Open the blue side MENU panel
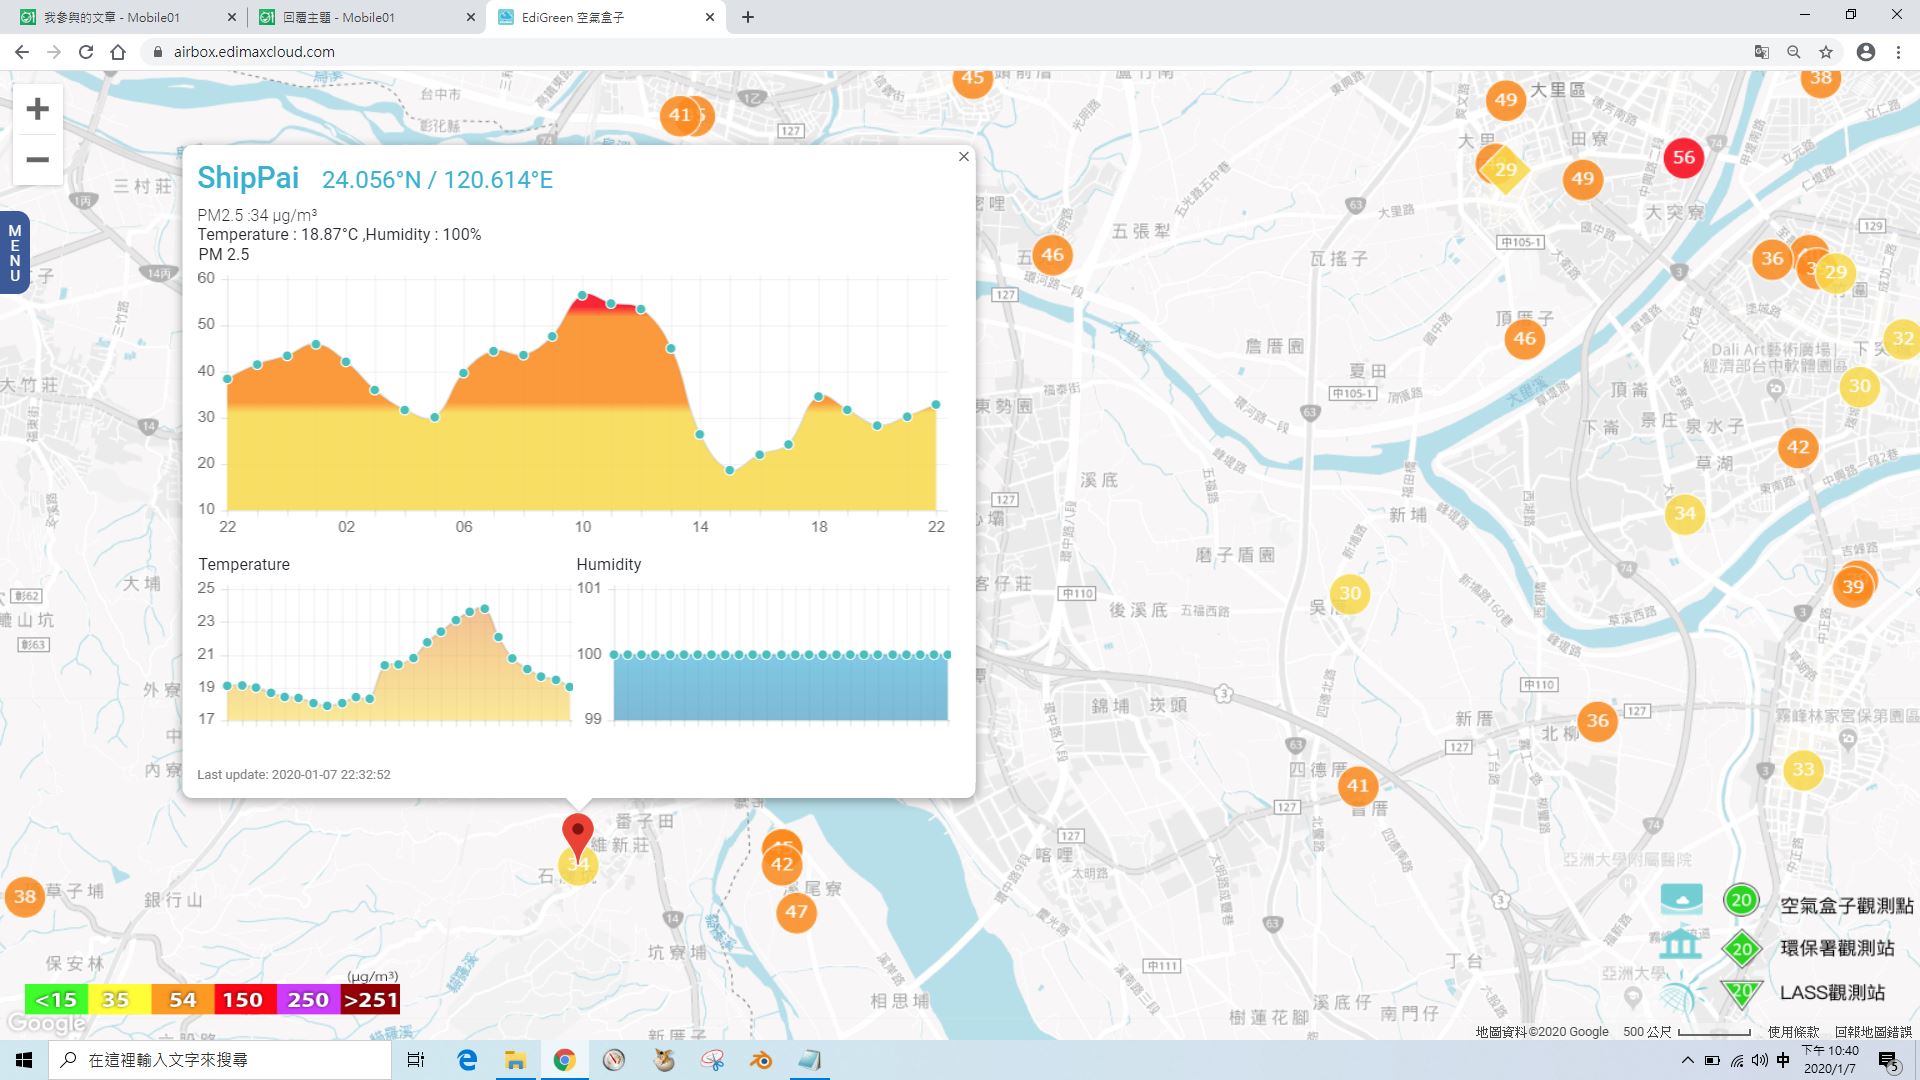Screen dimensions: 1920x1080 coord(14,253)
